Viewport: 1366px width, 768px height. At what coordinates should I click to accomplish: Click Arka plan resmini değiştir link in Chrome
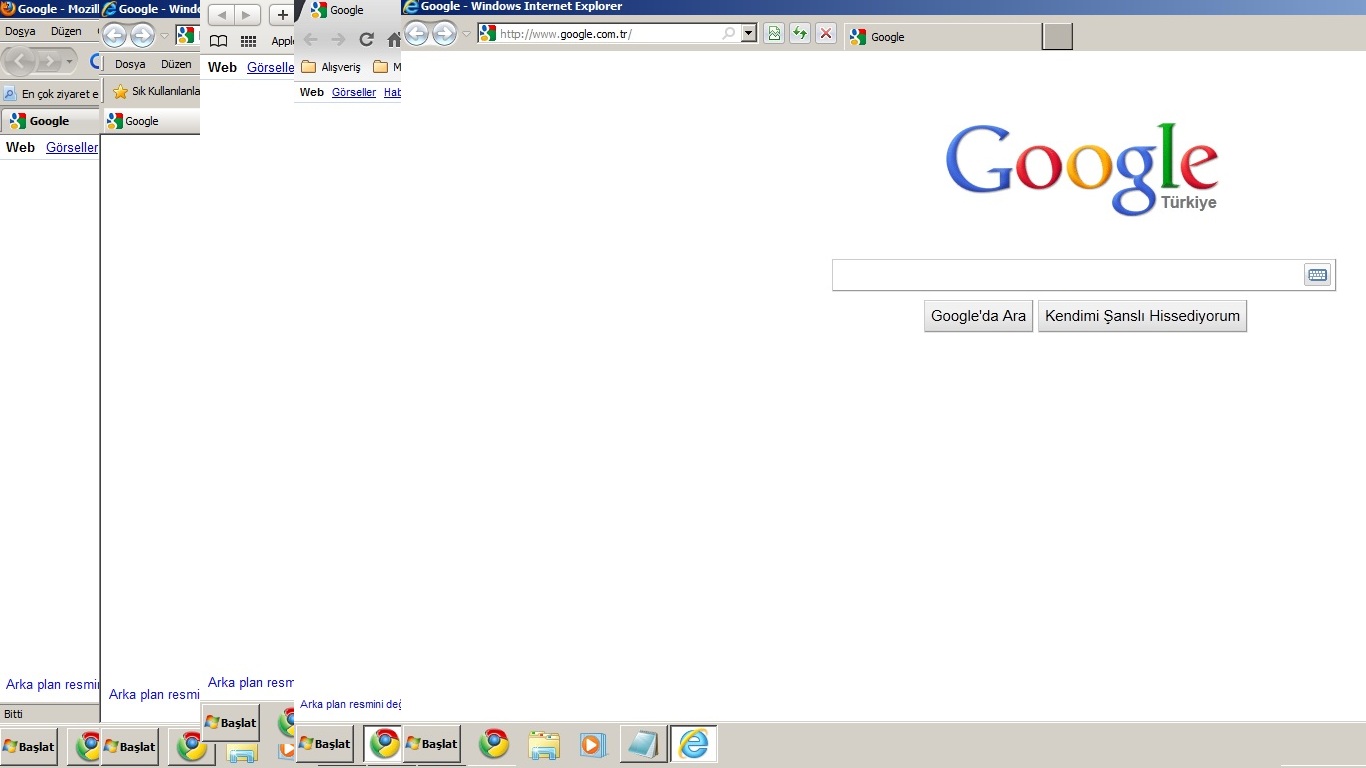(350, 704)
